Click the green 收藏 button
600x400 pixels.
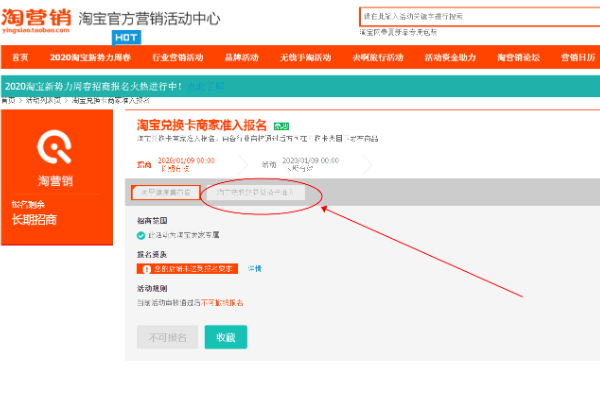coord(225,337)
